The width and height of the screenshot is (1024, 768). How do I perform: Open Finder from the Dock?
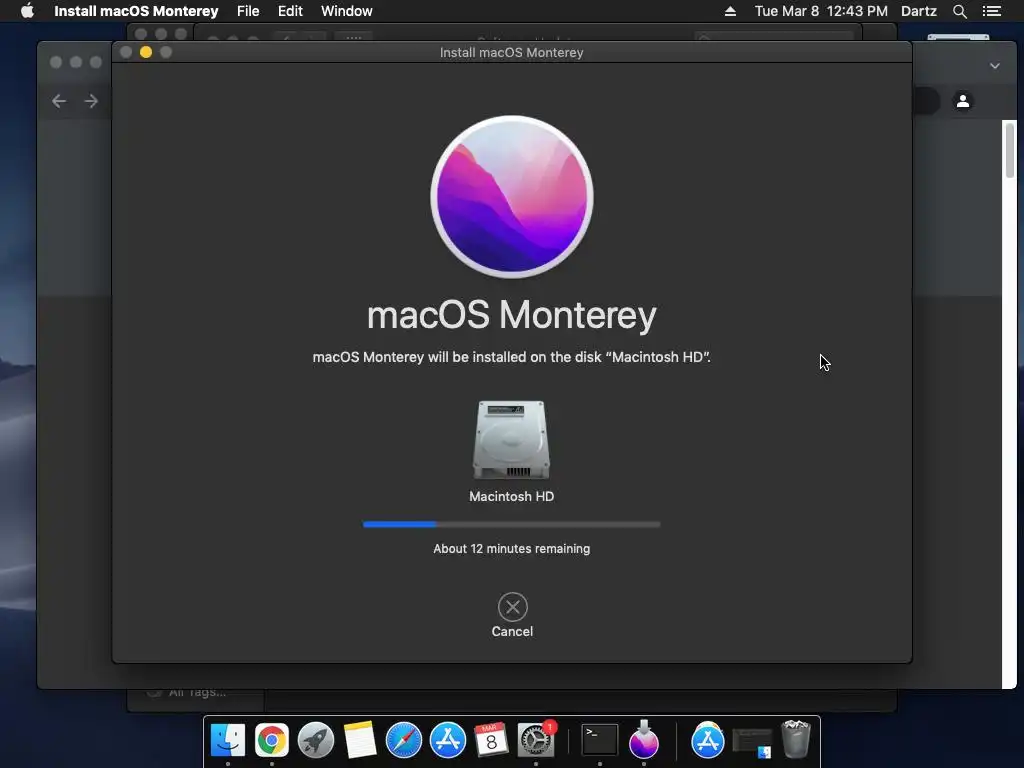click(x=228, y=740)
